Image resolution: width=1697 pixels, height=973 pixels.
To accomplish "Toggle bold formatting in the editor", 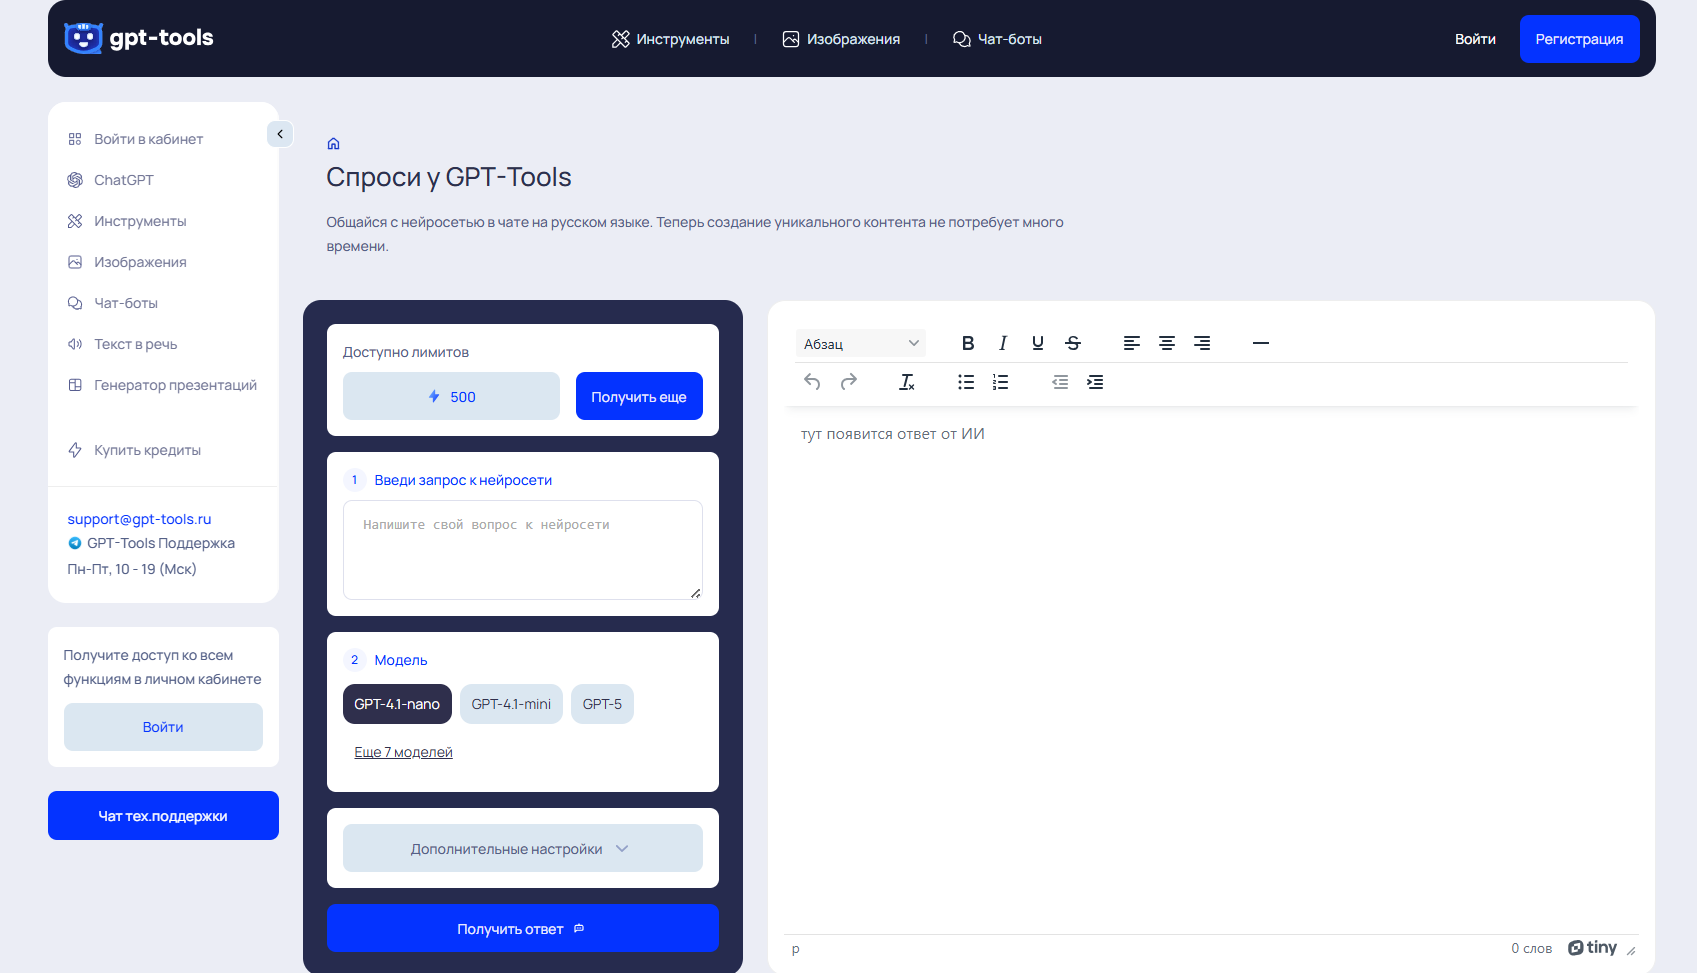I will pos(967,342).
